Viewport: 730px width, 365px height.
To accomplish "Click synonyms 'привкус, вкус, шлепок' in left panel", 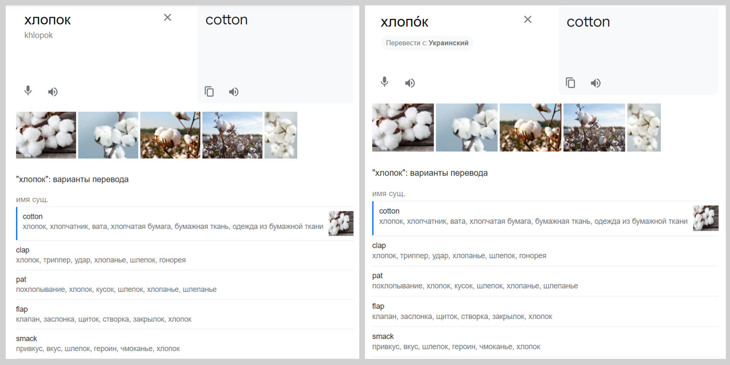I will [x=53, y=349].
